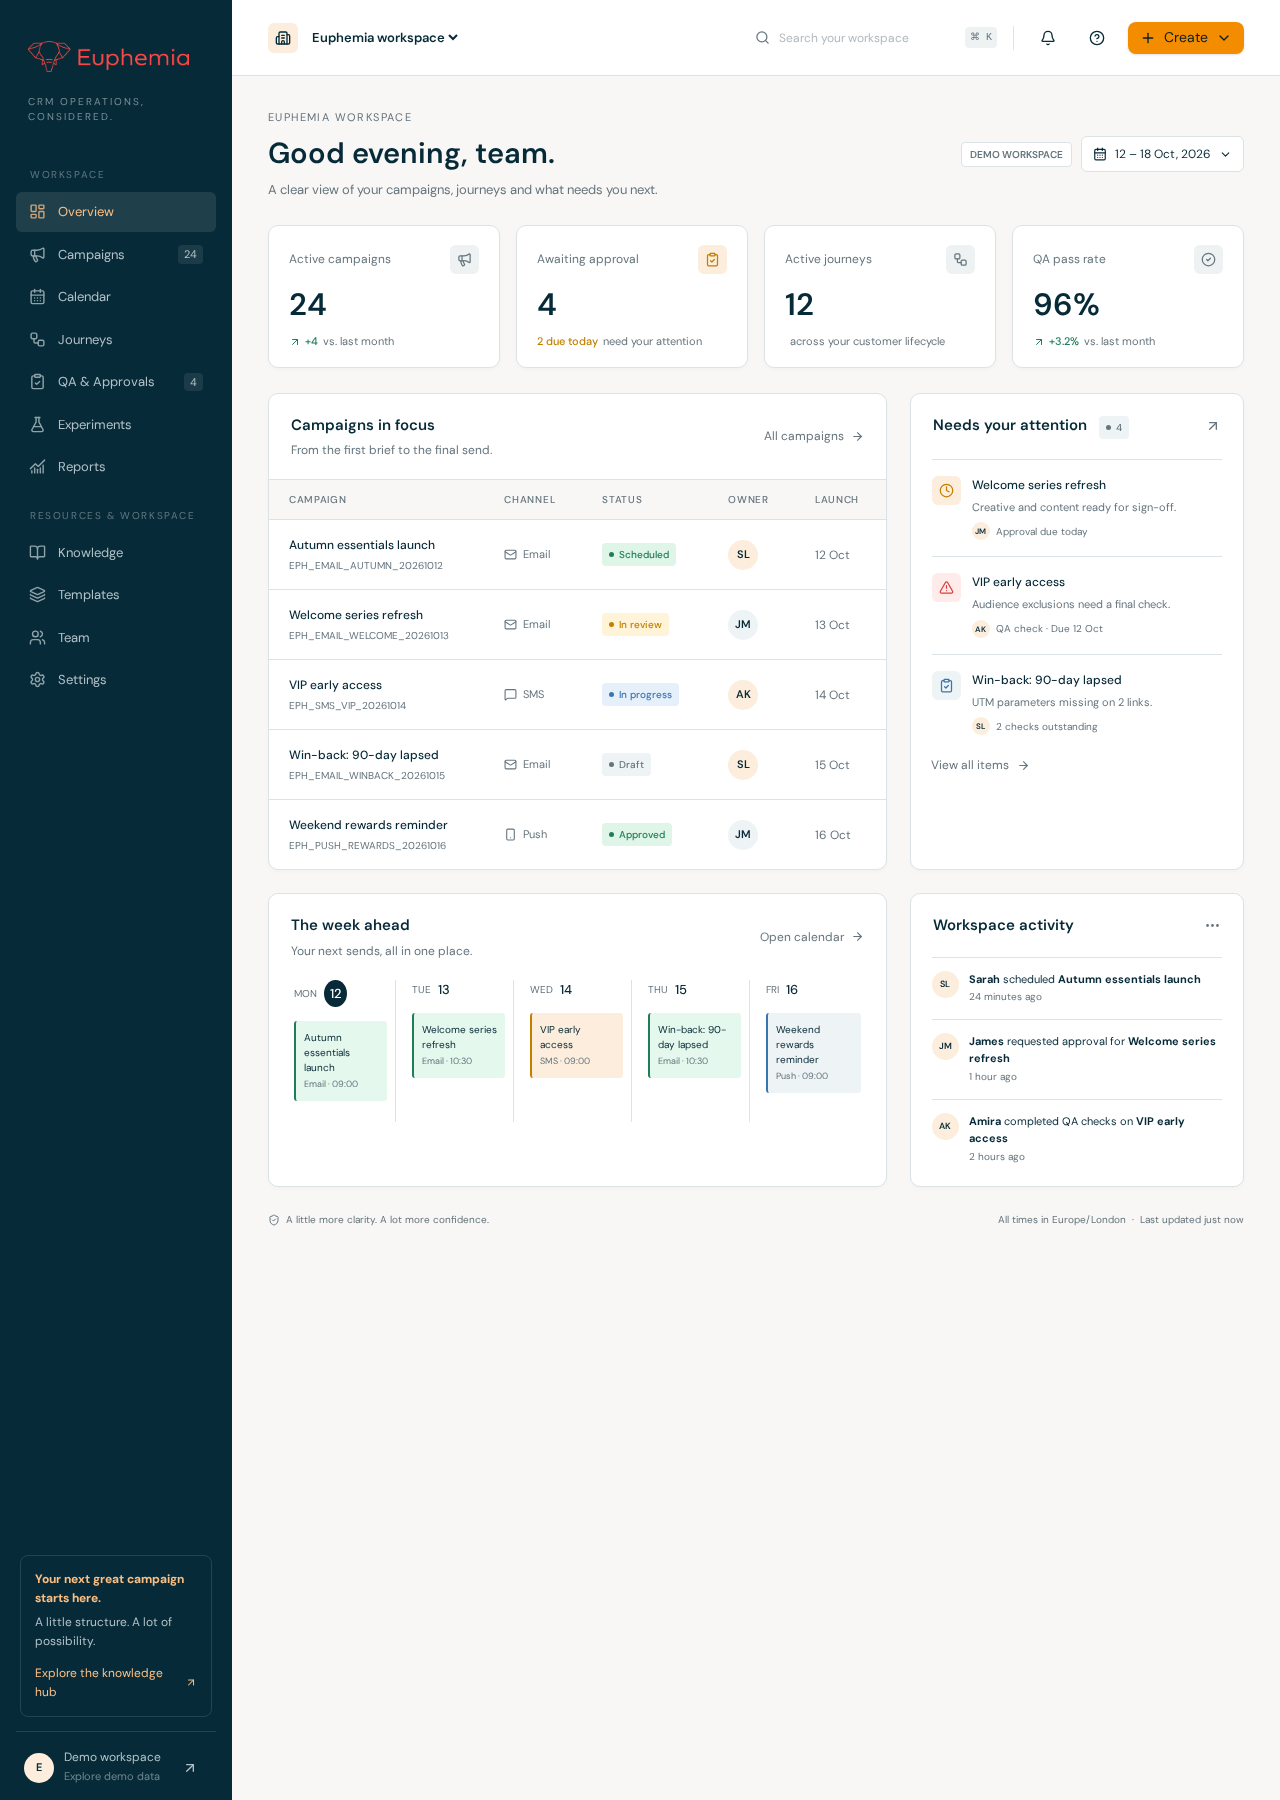Open Journeys in sidebar
This screenshot has width=1280, height=1800.
pos(116,340)
